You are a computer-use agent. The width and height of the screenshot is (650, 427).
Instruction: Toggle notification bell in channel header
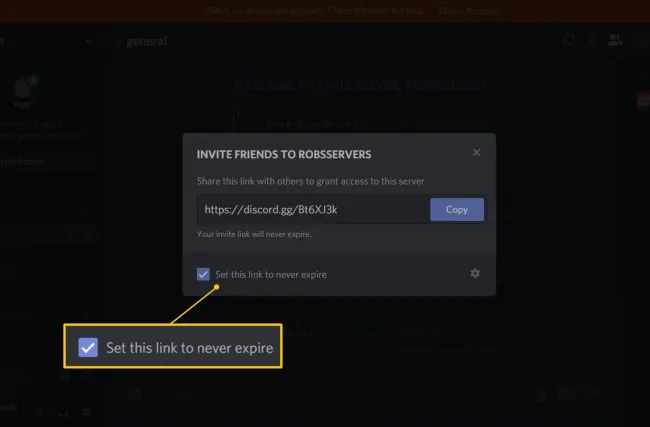tap(570, 40)
